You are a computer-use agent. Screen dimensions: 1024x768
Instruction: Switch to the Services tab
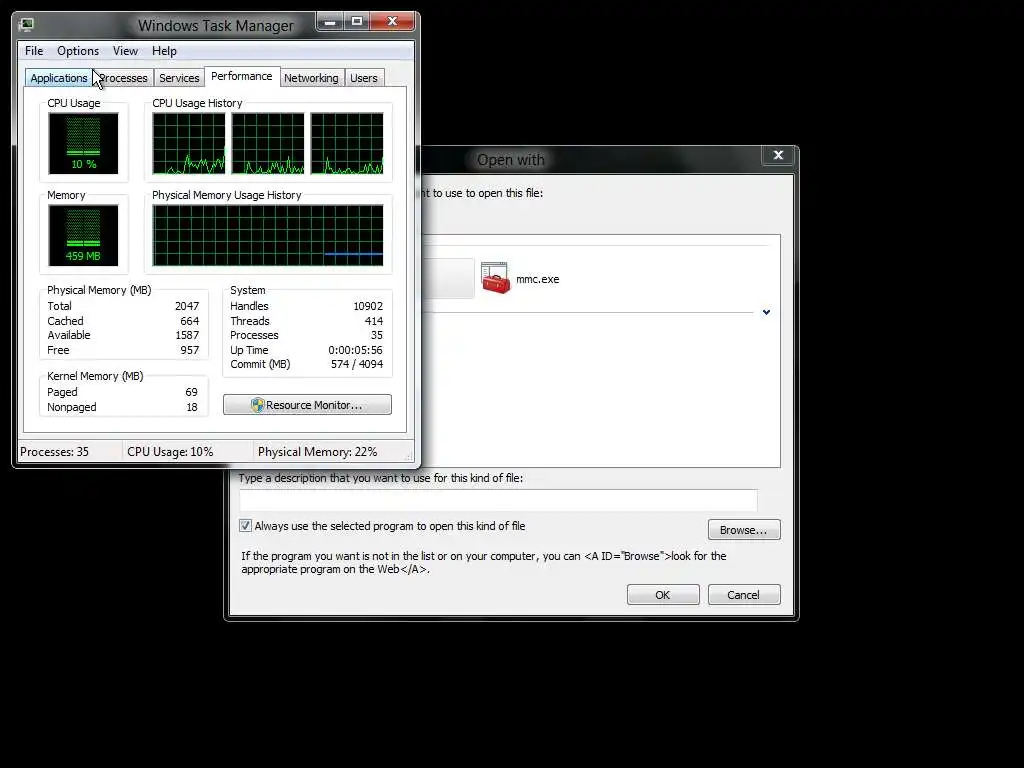[x=179, y=78]
